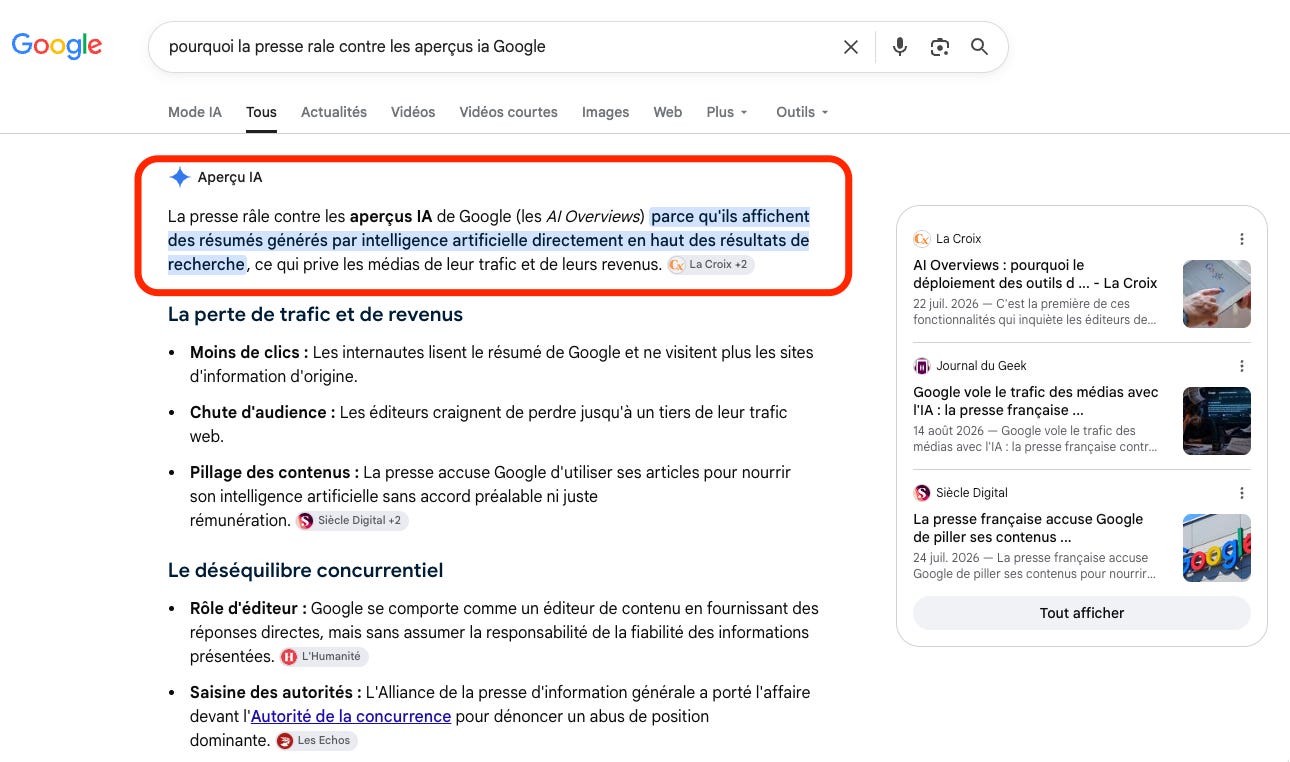1290x762 pixels.
Task: Click the heading La perte de trafic et de revenus
Action: pos(315,314)
